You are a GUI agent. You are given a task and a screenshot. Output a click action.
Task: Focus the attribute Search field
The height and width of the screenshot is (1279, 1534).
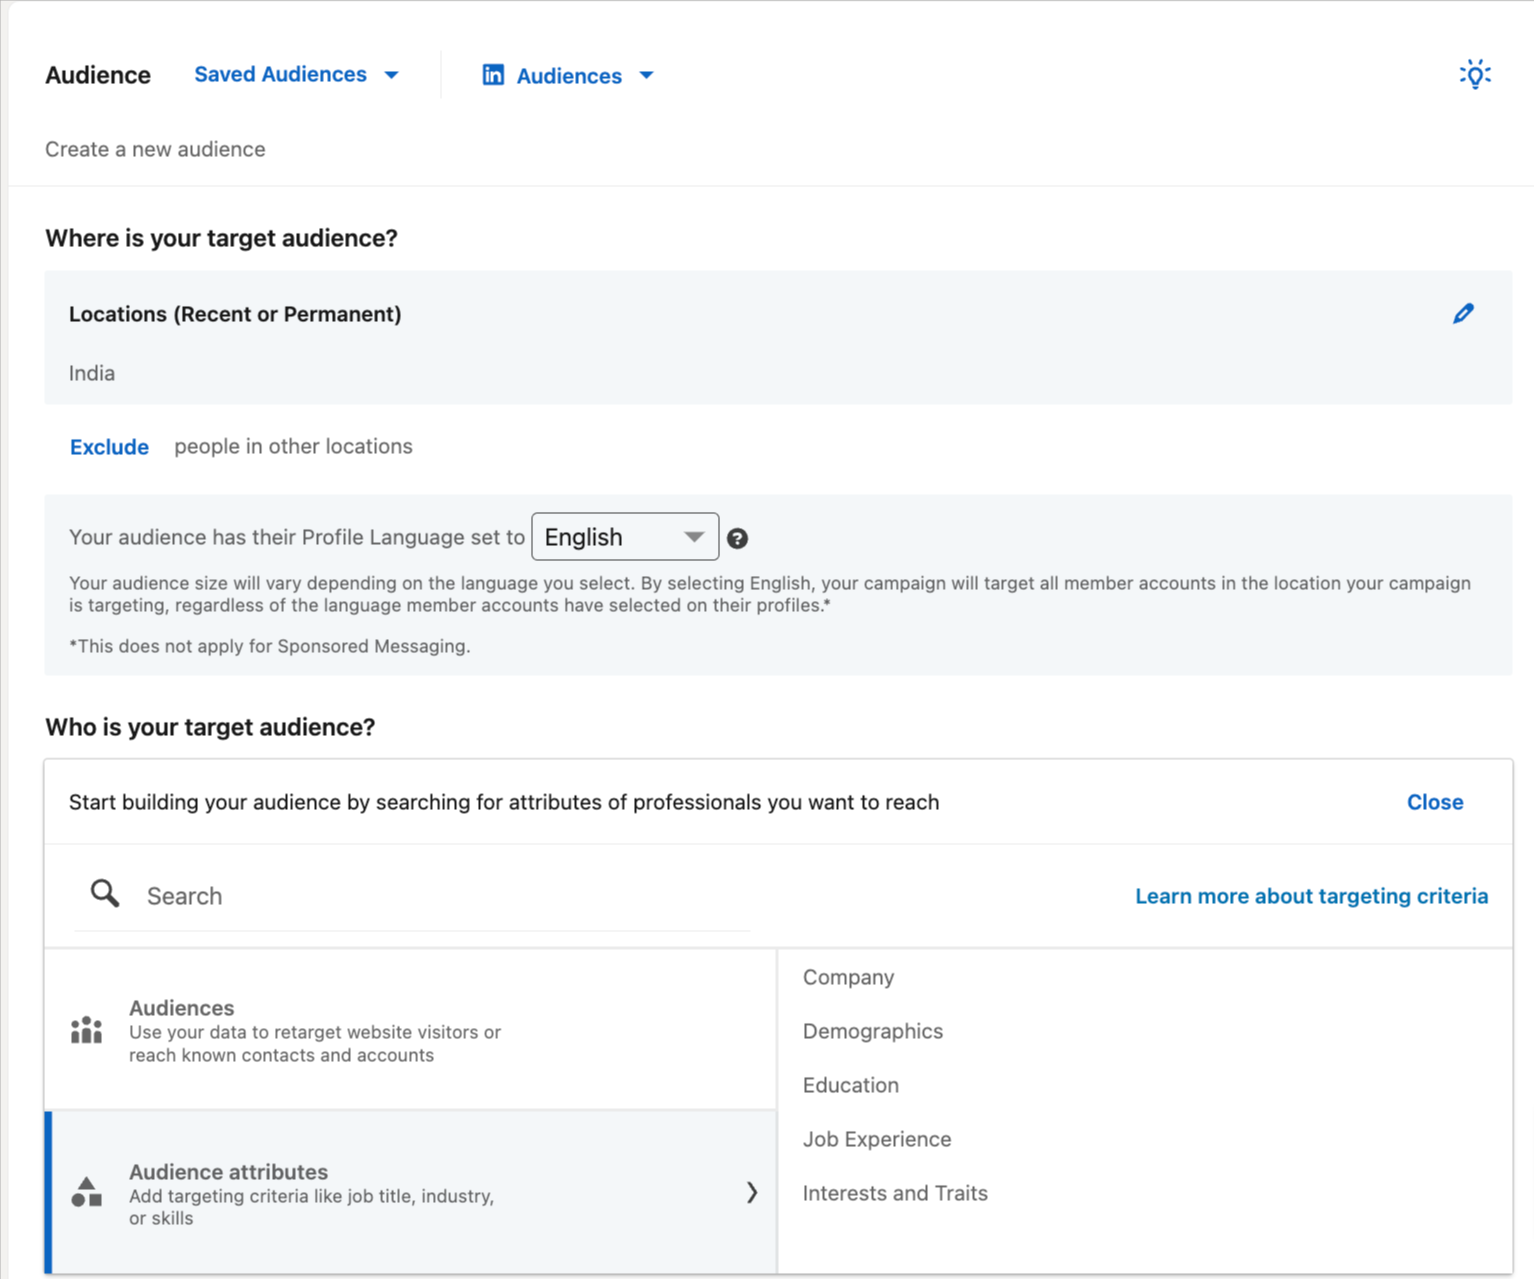(x=412, y=895)
